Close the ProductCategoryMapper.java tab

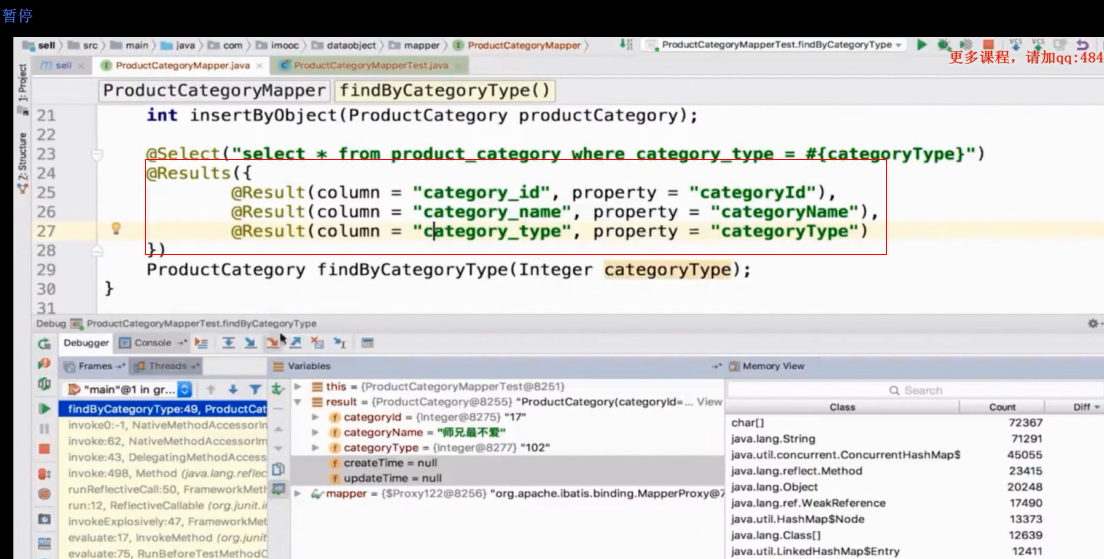point(260,65)
